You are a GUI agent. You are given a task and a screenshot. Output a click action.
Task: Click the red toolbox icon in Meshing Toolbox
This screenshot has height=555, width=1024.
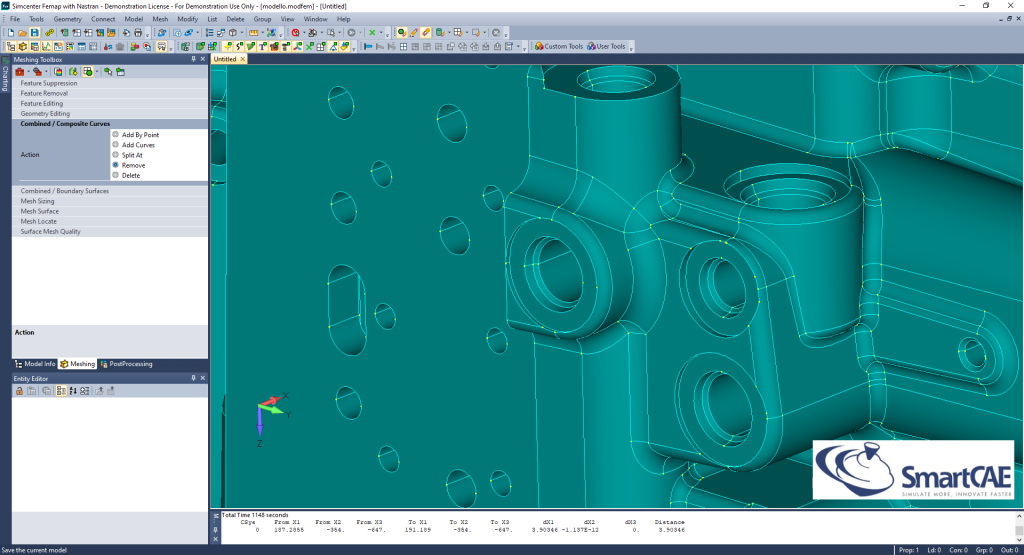(x=20, y=72)
